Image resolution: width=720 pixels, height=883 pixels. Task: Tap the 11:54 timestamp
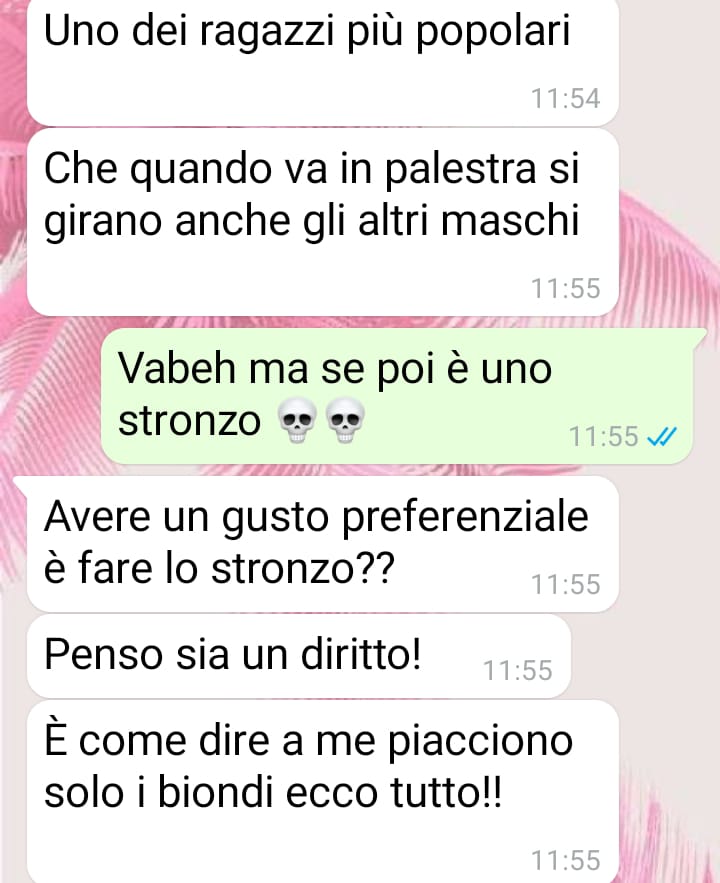point(566,99)
